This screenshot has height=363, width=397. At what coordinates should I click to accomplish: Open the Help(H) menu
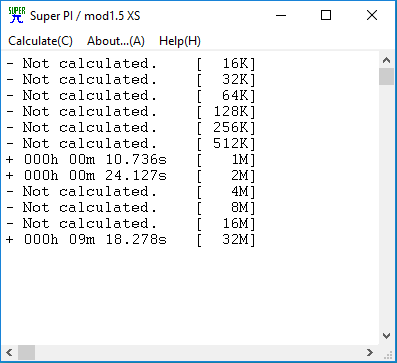pos(180,41)
